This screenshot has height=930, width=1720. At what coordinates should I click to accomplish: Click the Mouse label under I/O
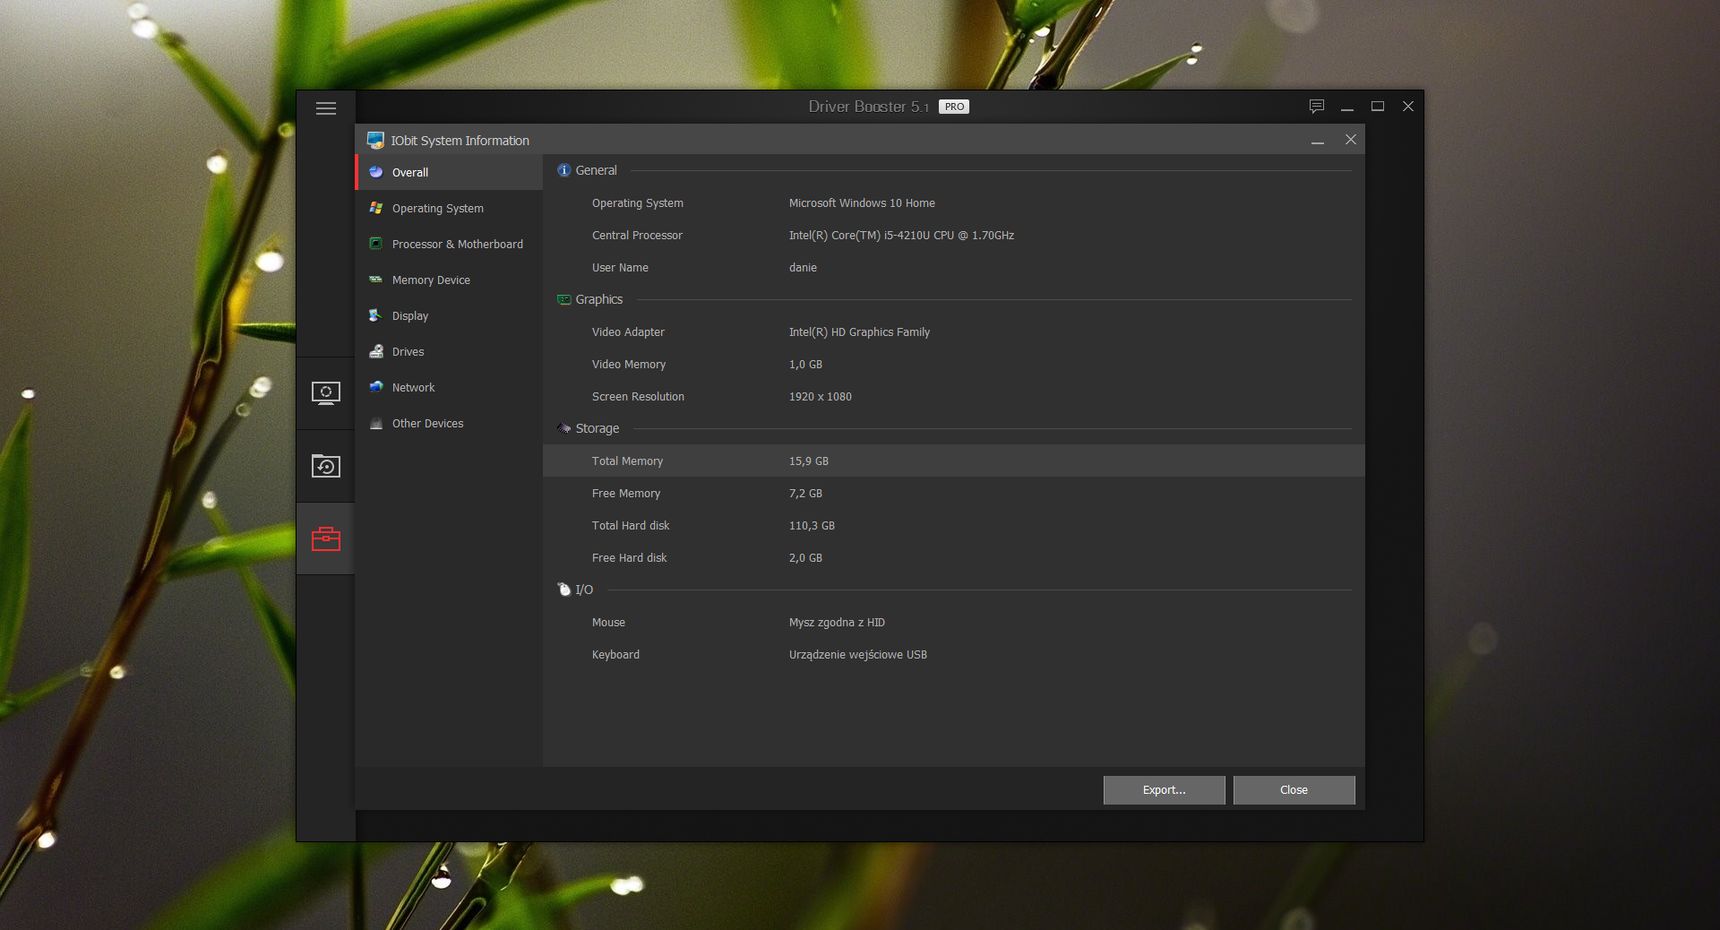click(608, 622)
